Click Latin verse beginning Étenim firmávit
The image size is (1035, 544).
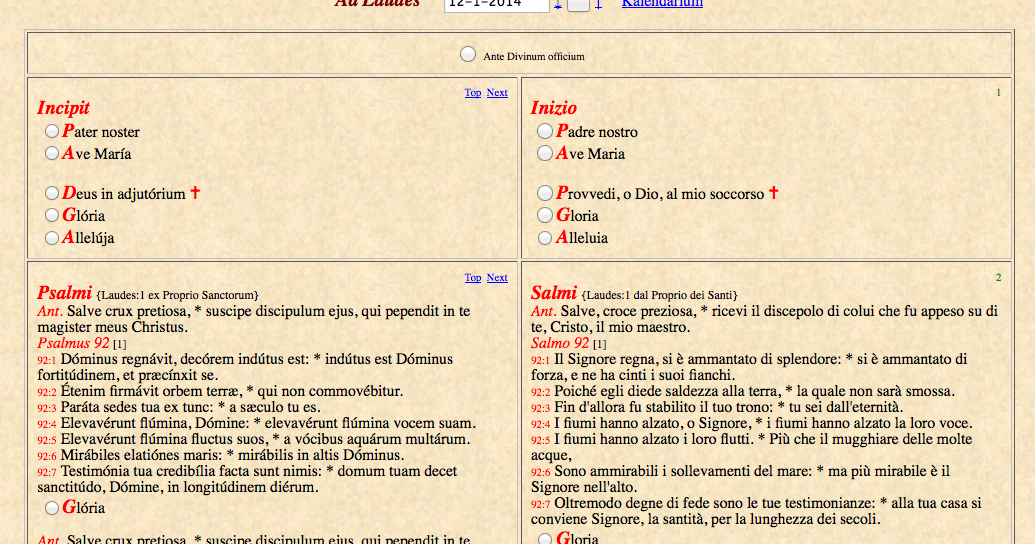[220, 391]
